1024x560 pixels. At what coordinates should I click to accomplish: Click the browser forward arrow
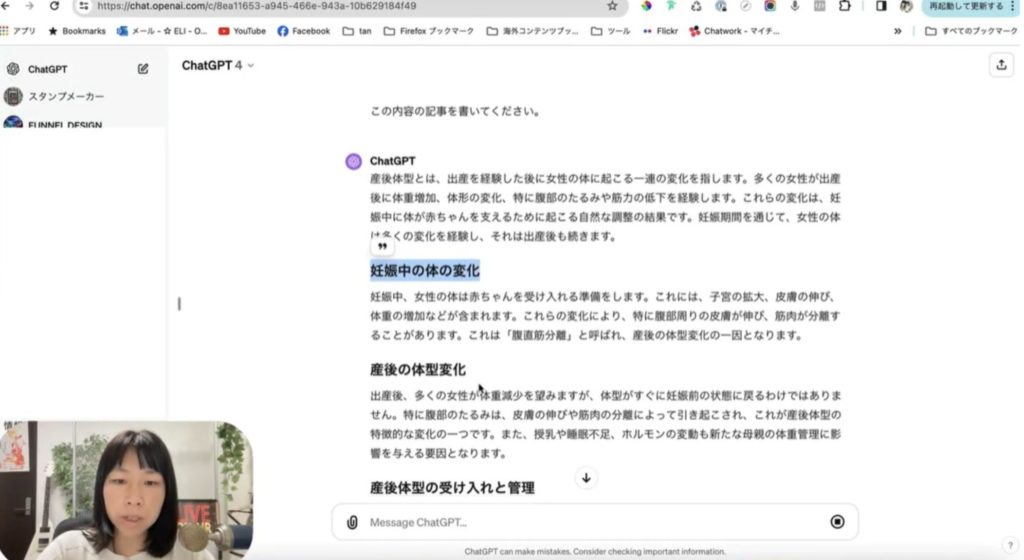click(x=29, y=6)
